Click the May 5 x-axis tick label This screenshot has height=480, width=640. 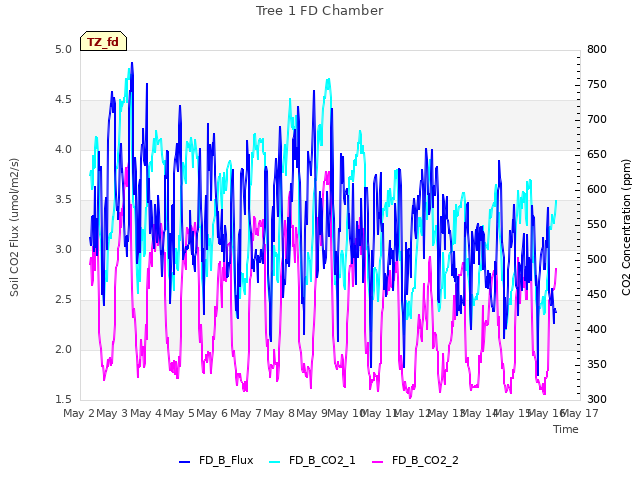(x=179, y=413)
